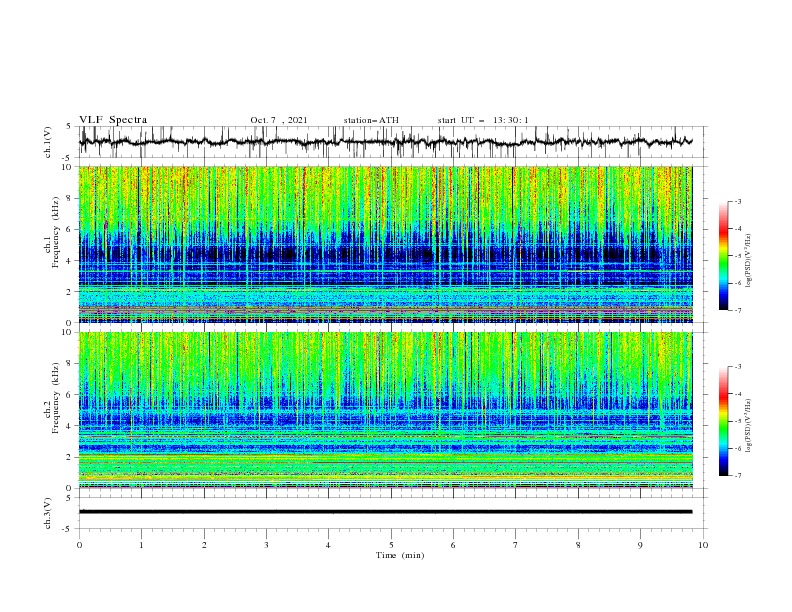Click the ch.3 flat voltage trace
792x612 pixels.
(386, 512)
